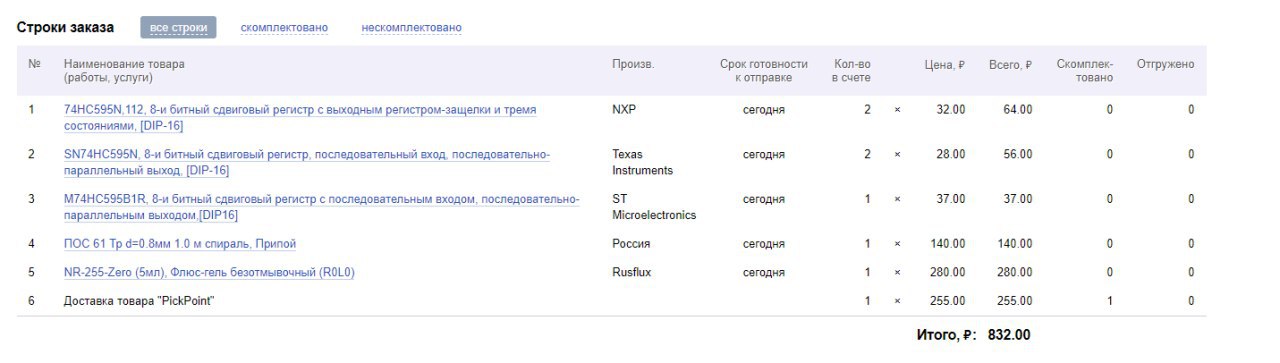The width and height of the screenshot is (1280, 363).
Task: Open the M74HC595B1R product link
Action: pos(322,207)
